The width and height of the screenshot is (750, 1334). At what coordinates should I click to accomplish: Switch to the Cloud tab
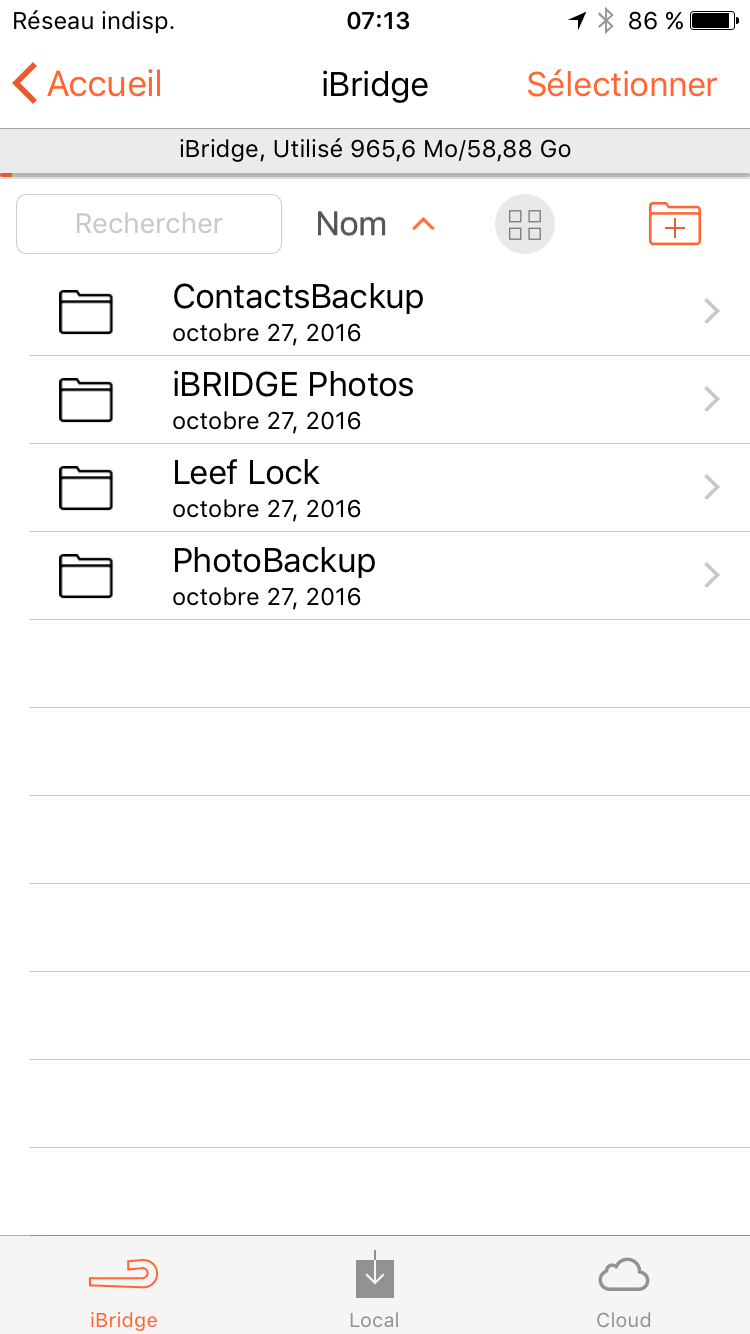[x=623, y=1288]
